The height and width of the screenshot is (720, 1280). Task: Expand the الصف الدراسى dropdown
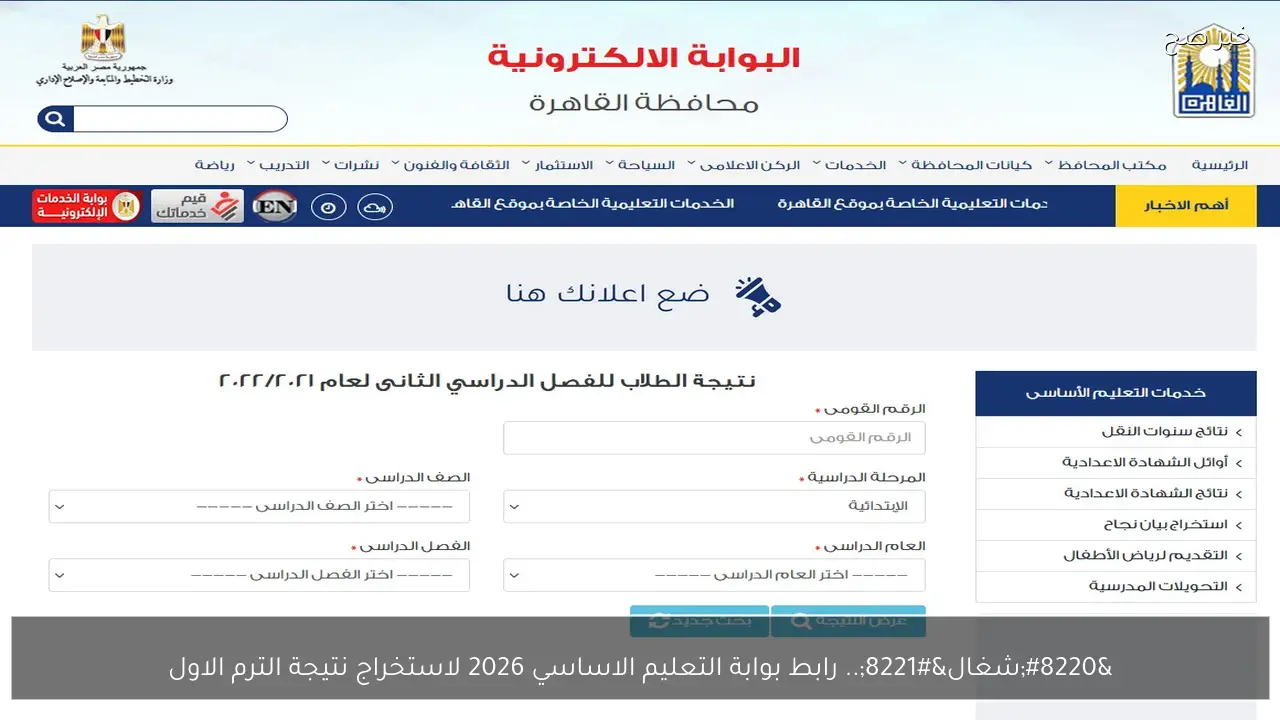[x=258, y=506]
